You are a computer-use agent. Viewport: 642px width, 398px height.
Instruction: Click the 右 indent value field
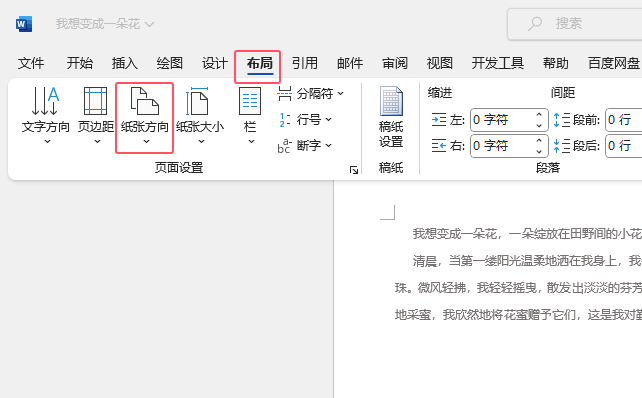(x=501, y=146)
